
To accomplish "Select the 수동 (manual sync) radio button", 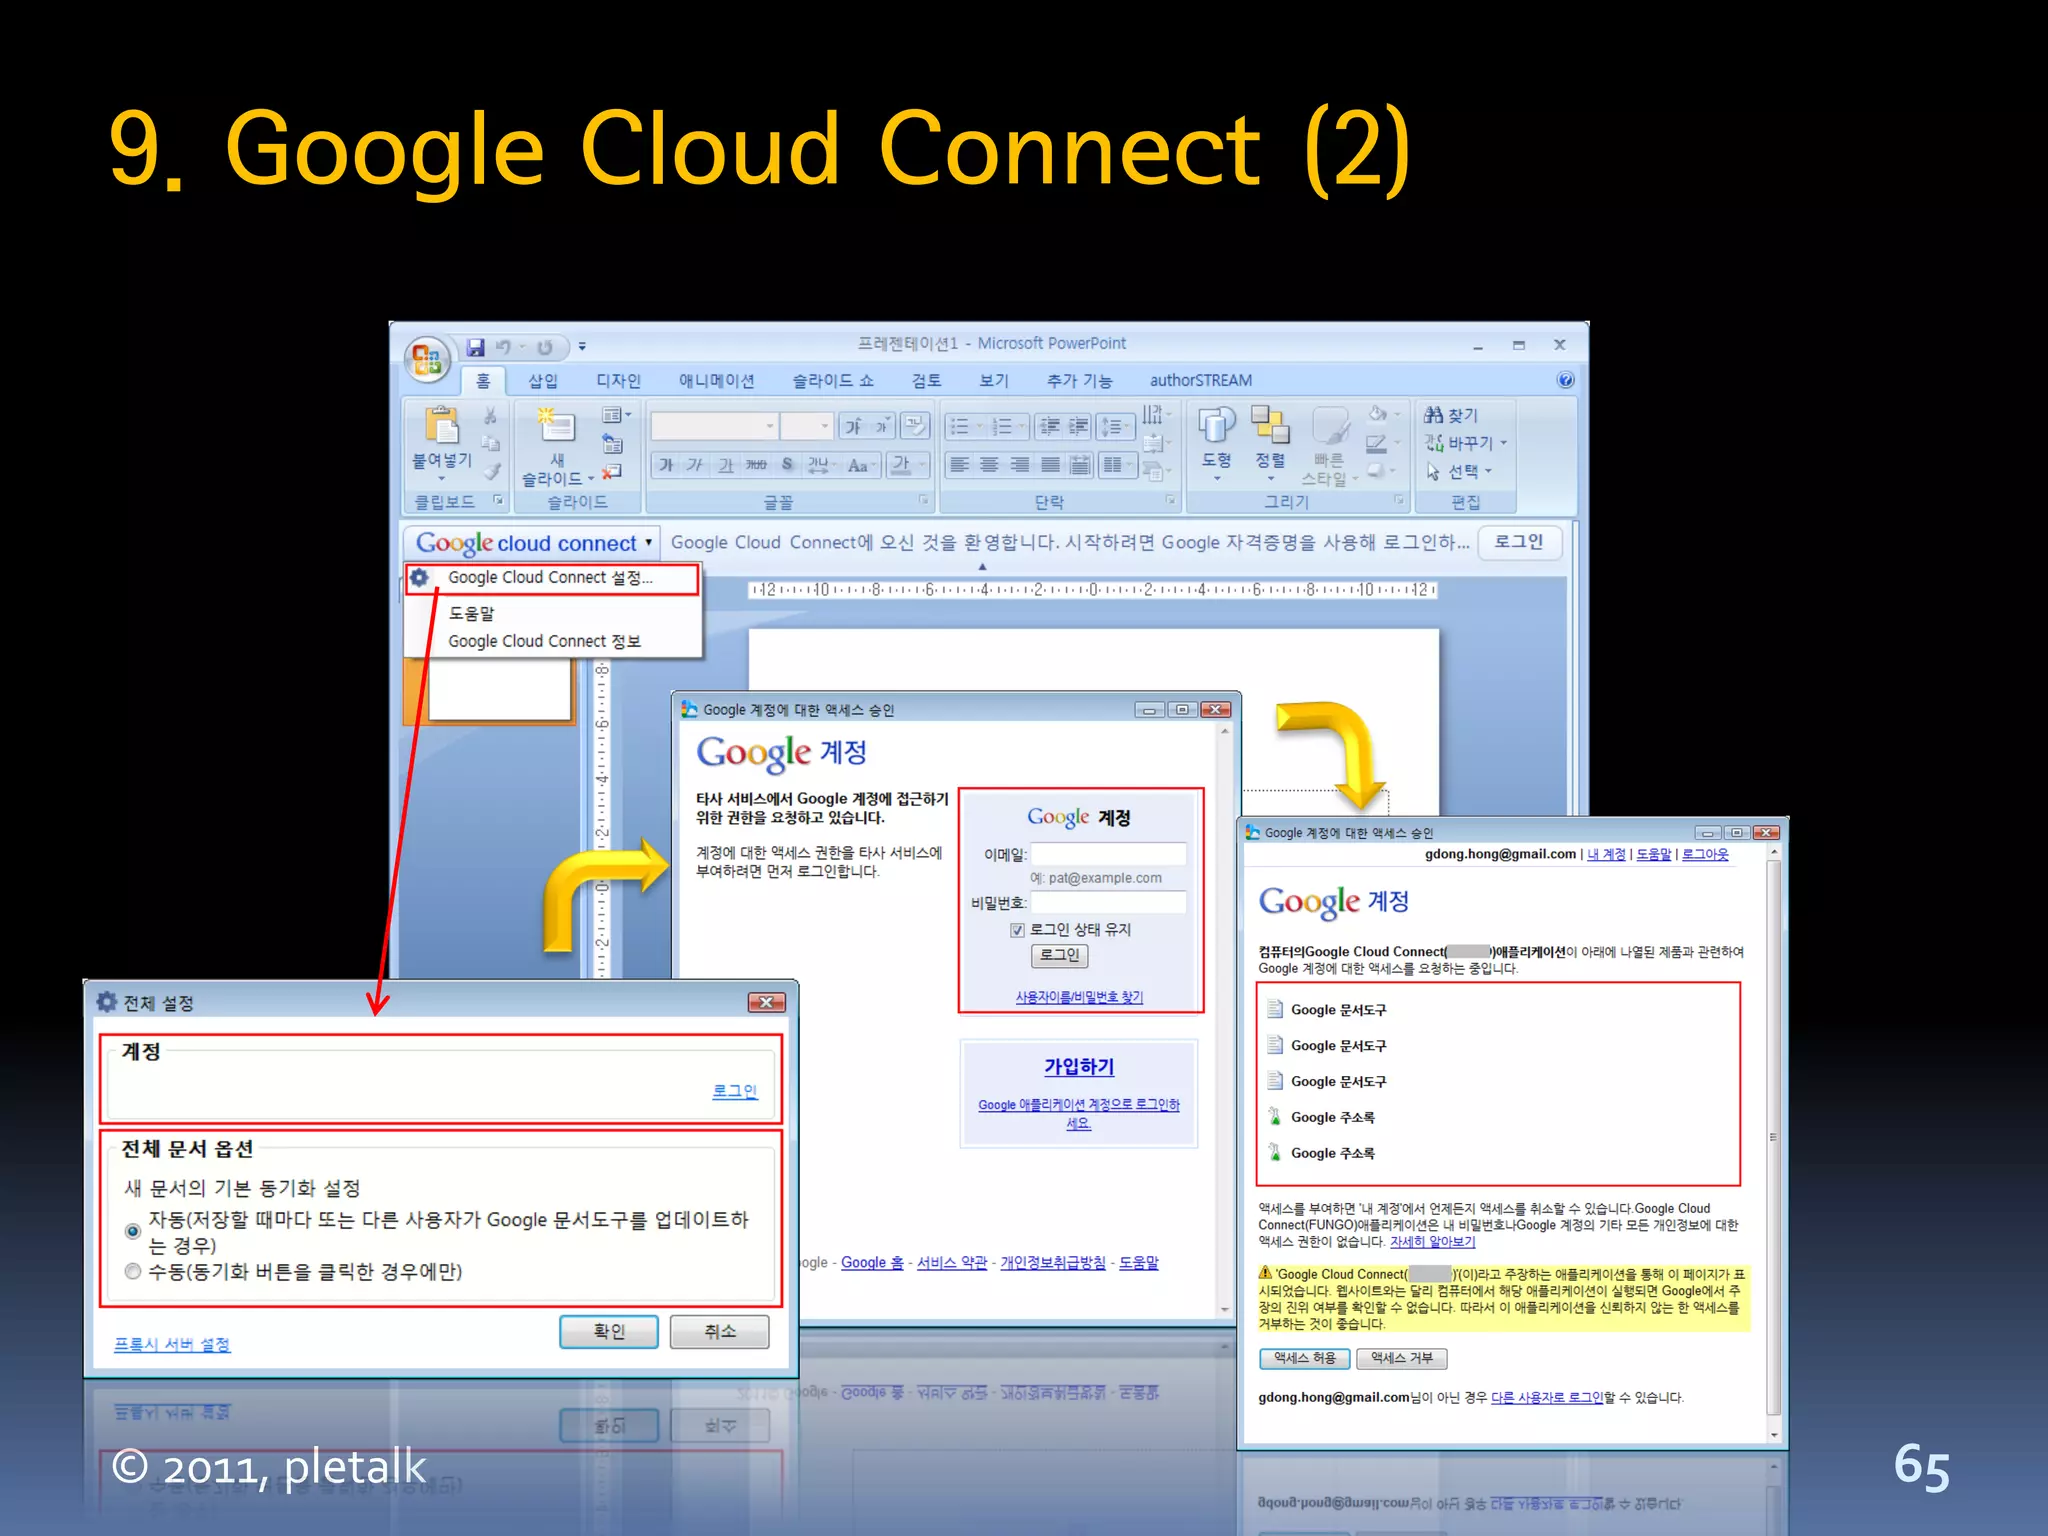I will [x=132, y=1272].
